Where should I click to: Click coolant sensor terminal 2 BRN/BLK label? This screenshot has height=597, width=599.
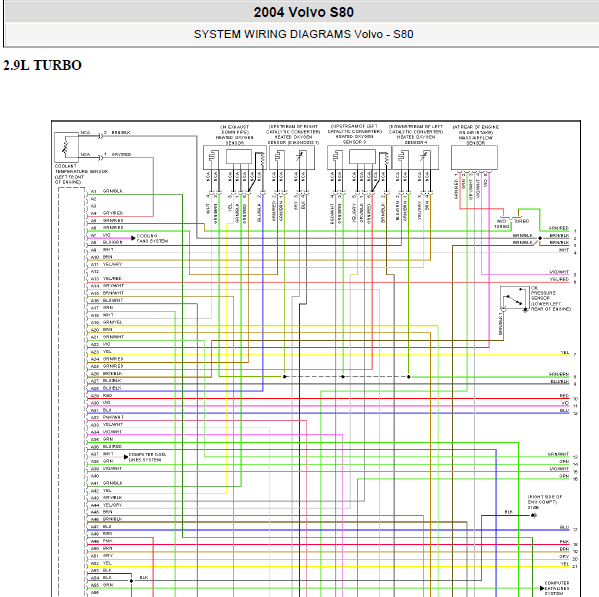pyautogui.click(x=121, y=133)
